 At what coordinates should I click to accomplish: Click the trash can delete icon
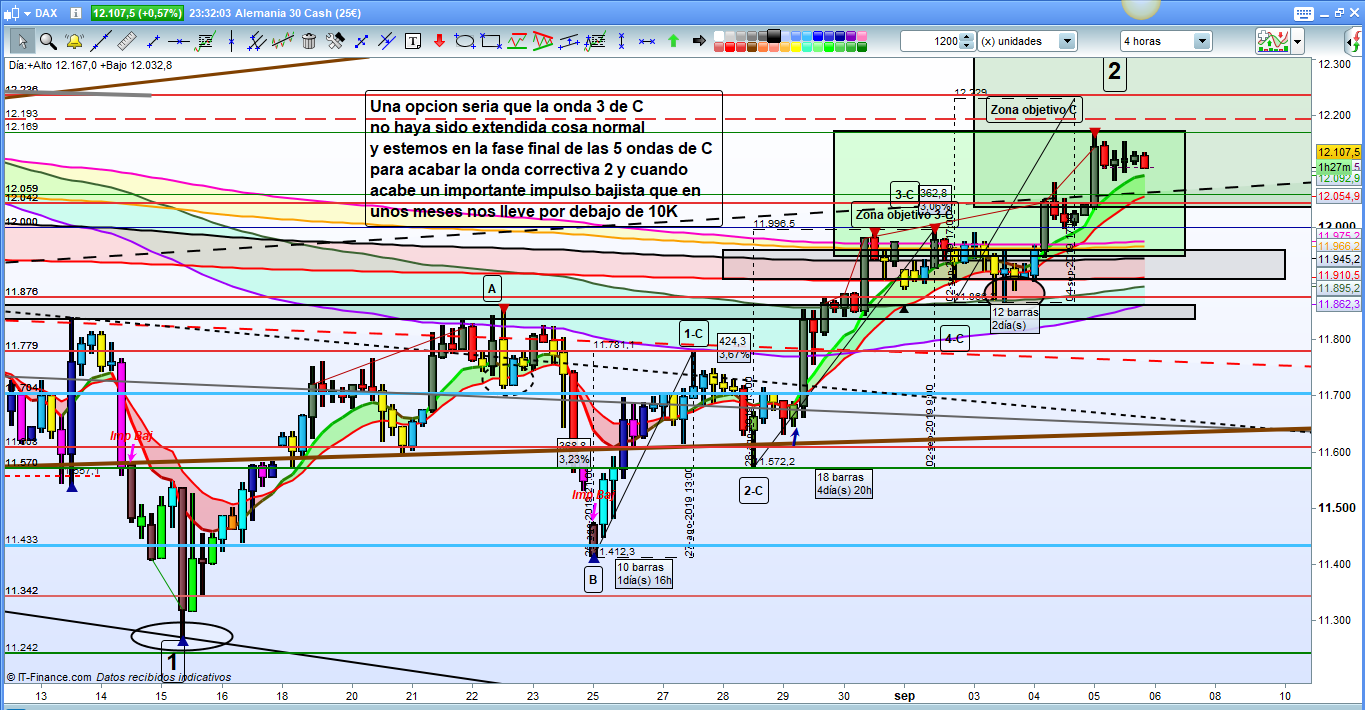coord(309,41)
